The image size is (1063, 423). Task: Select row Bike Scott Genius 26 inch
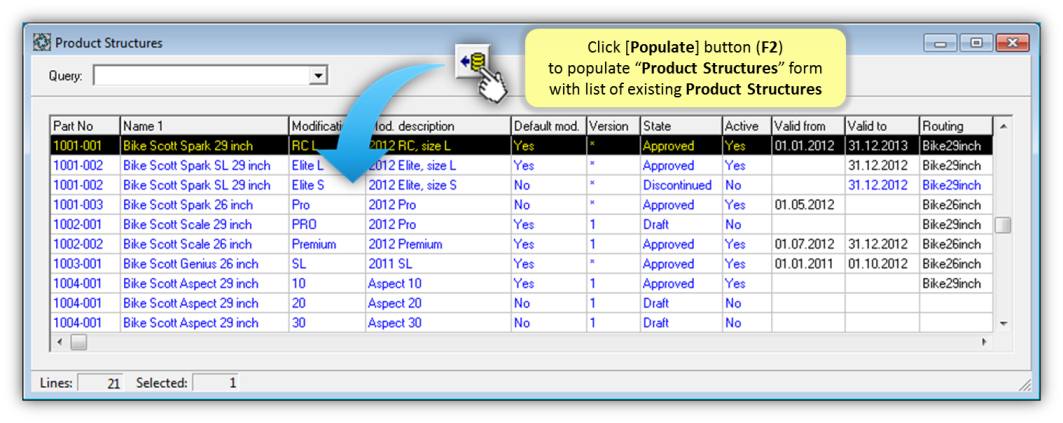[522, 264]
